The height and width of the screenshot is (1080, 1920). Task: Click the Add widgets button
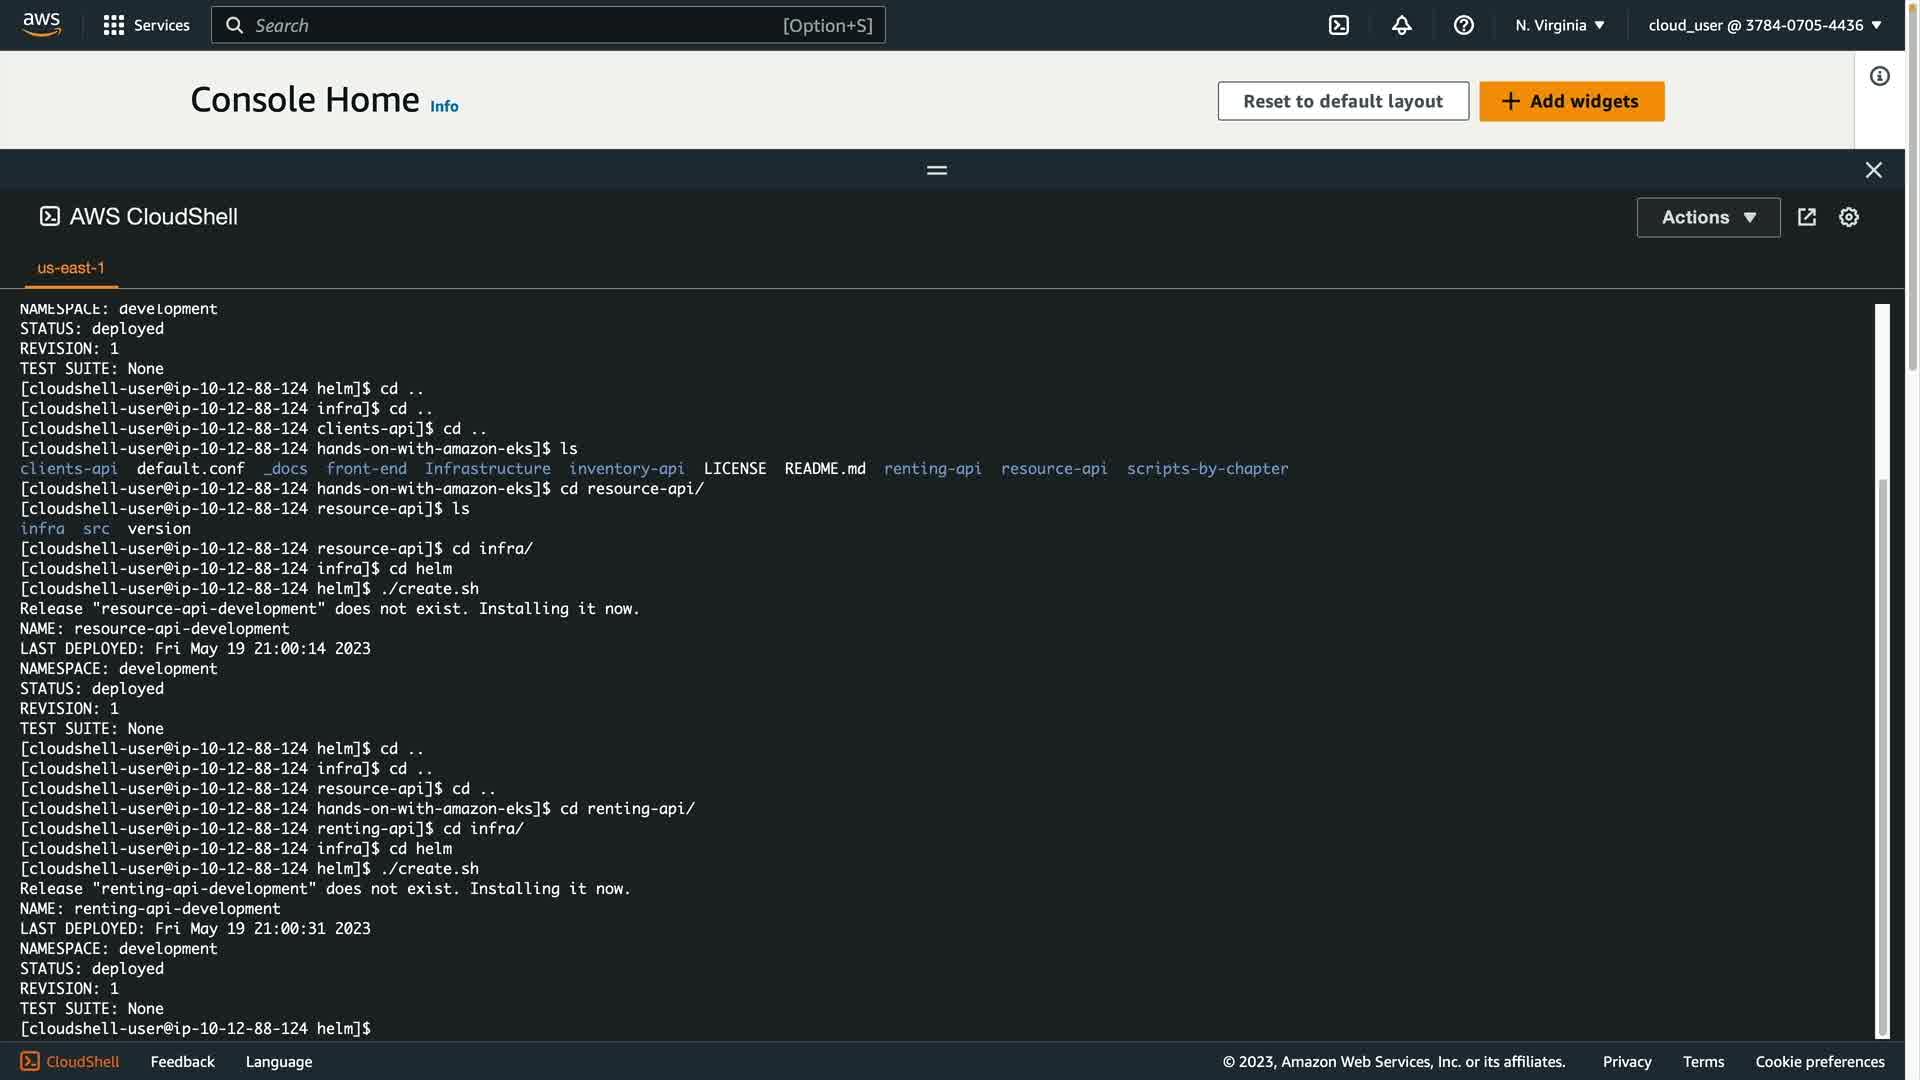[1571, 101]
